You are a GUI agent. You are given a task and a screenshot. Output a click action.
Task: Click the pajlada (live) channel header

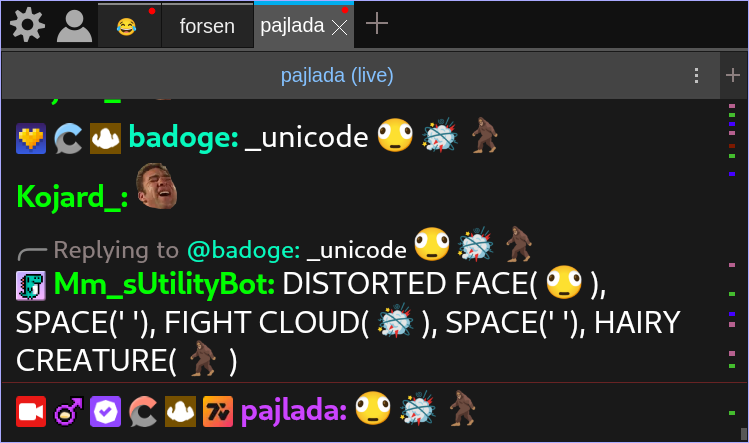point(337,76)
